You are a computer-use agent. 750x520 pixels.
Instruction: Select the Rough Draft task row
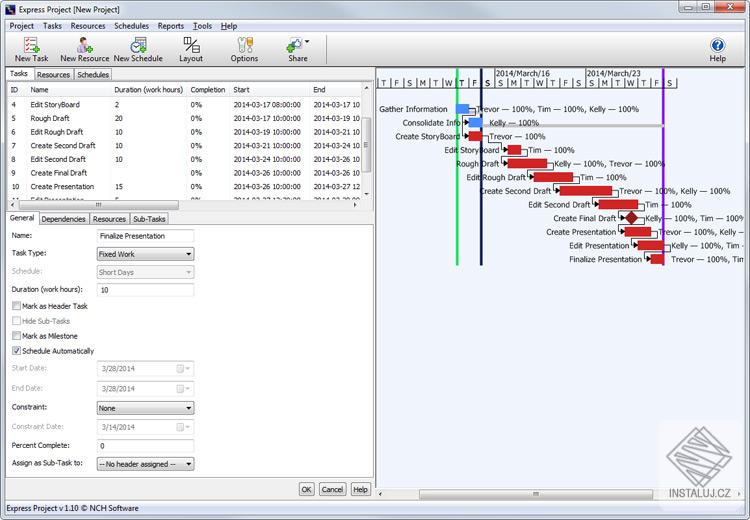click(x=185, y=118)
